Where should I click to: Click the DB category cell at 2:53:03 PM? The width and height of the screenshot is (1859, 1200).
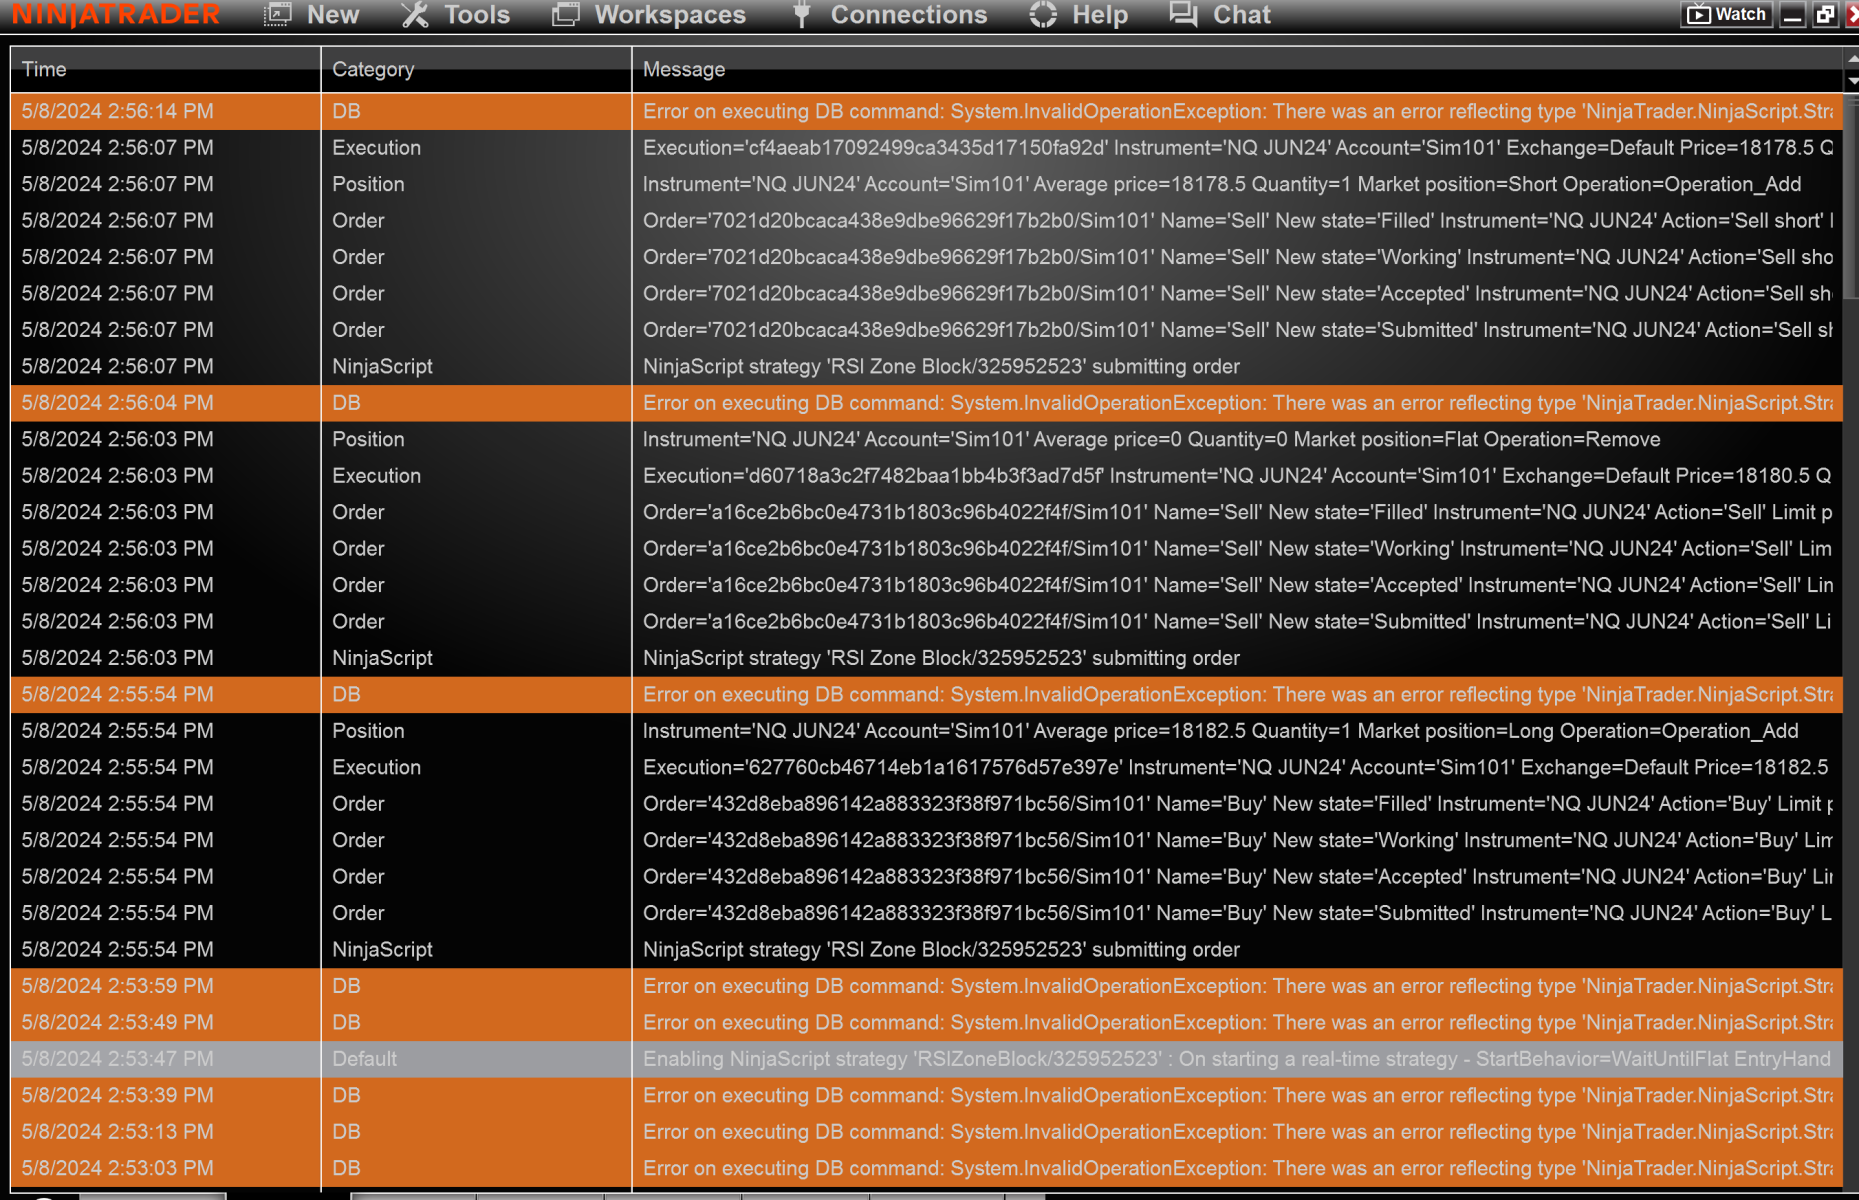(x=476, y=1169)
